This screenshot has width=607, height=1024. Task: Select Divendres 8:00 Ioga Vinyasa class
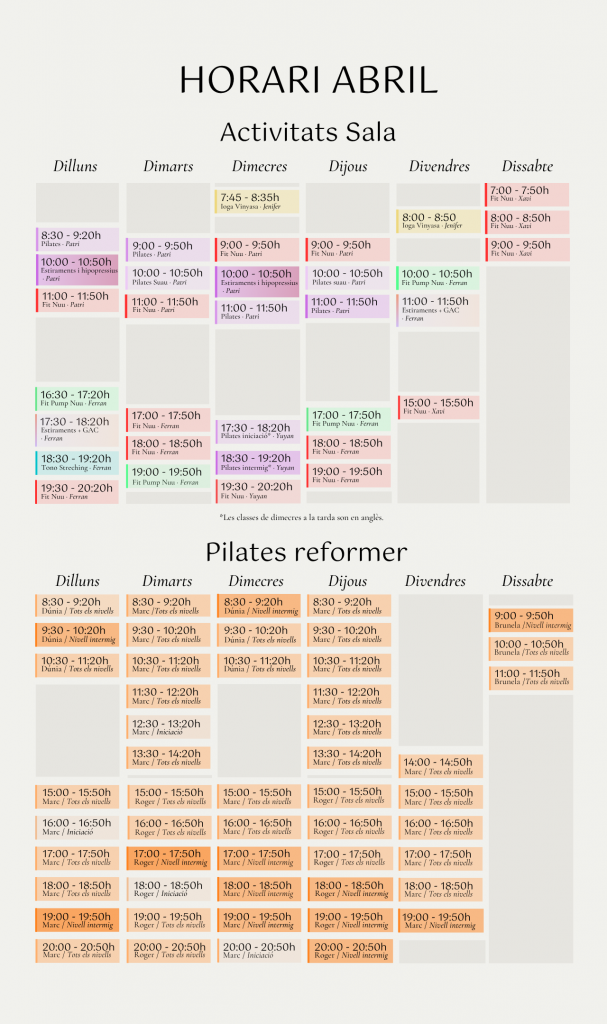click(439, 221)
